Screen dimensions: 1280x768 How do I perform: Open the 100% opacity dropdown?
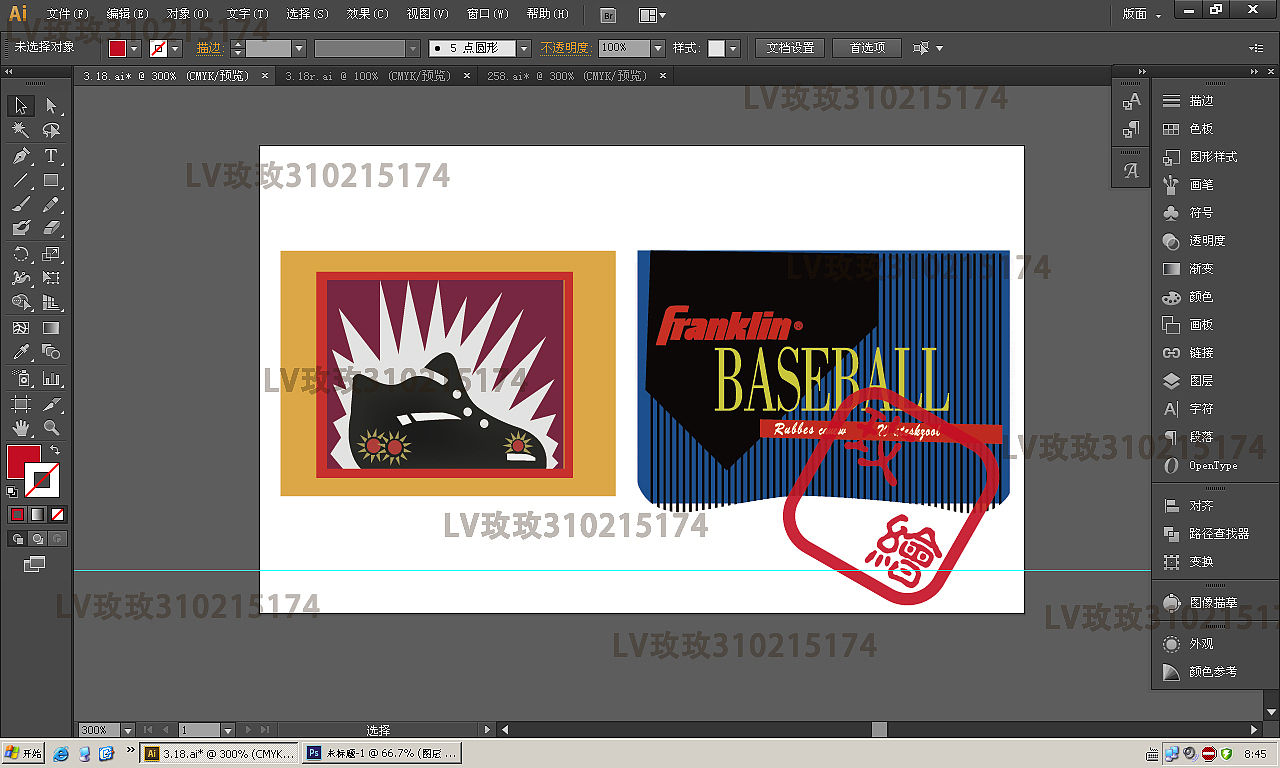pyautogui.click(x=657, y=48)
